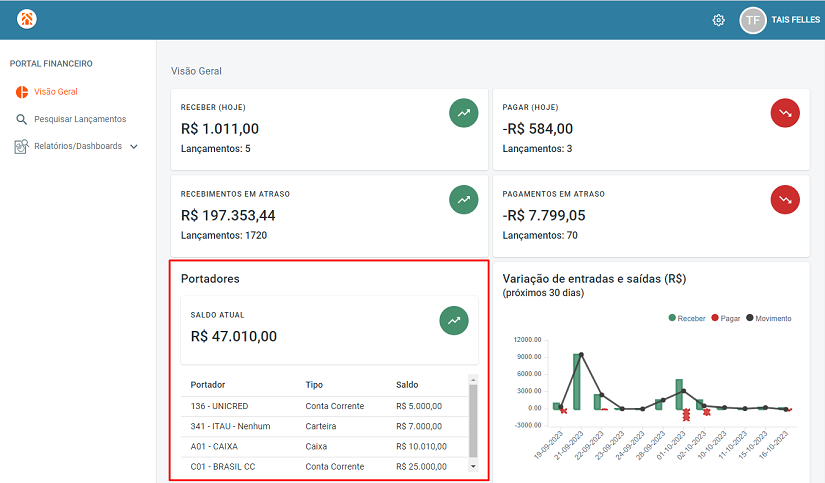Open Pesquisar Lançamentos in the sidebar

[80, 119]
